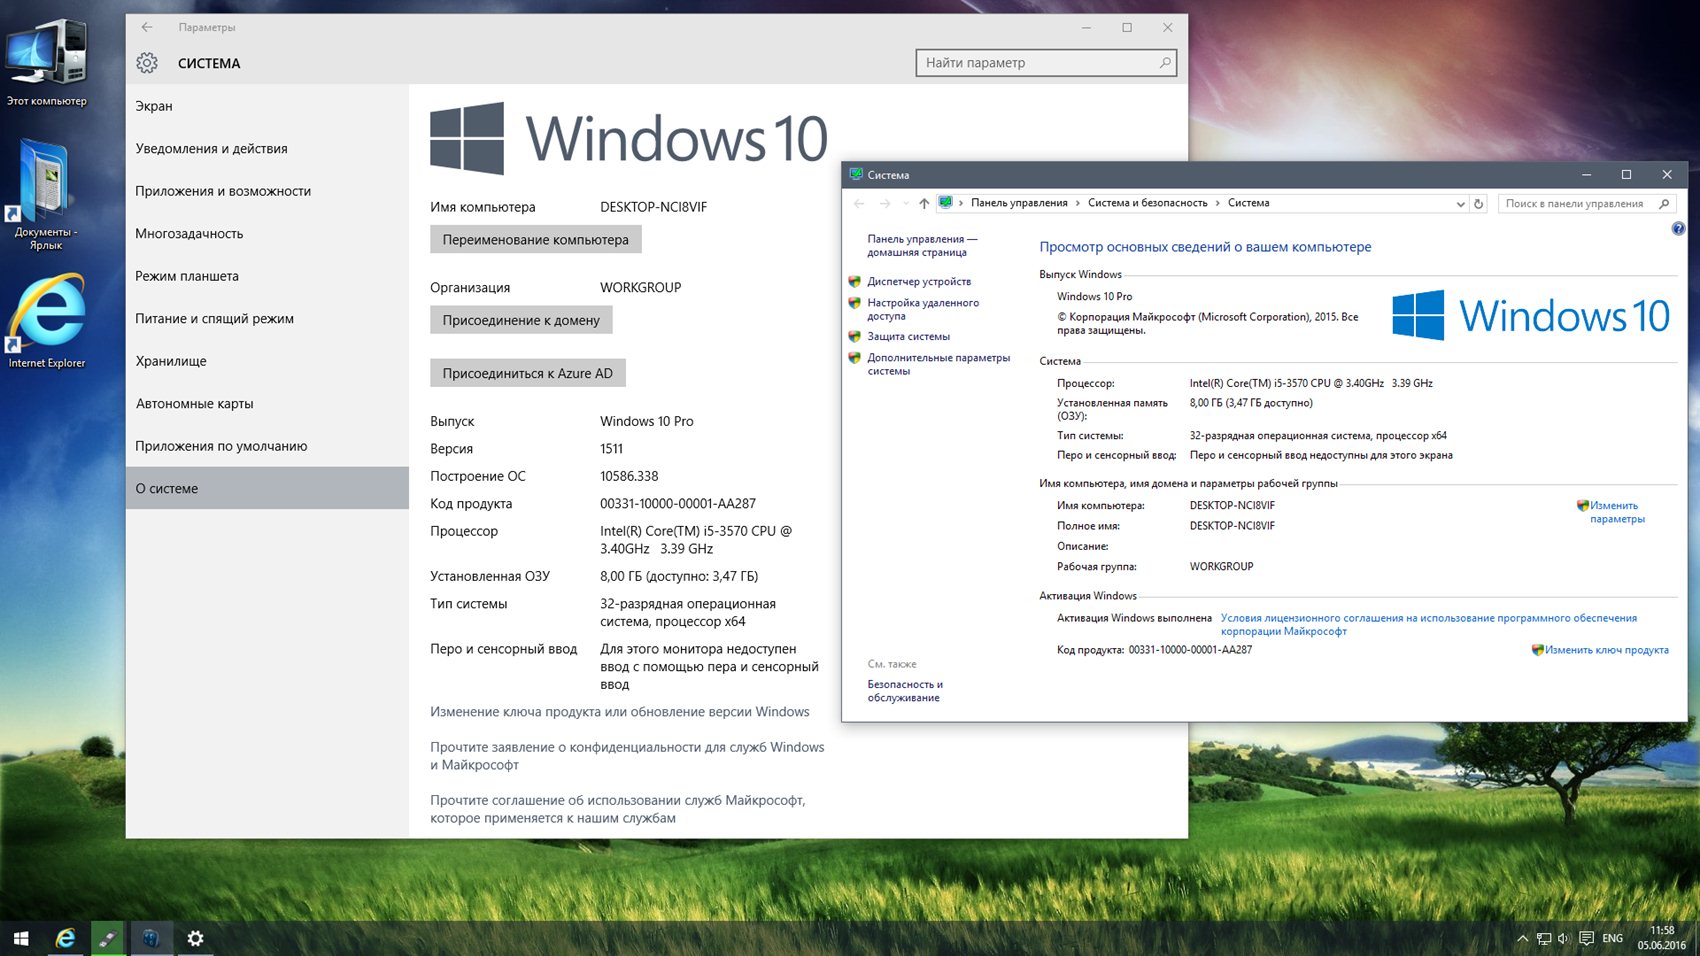Screen dimensions: 1700x956
Task: Open Дополнительные параметры системы link
Action: (x=938, y=364)
